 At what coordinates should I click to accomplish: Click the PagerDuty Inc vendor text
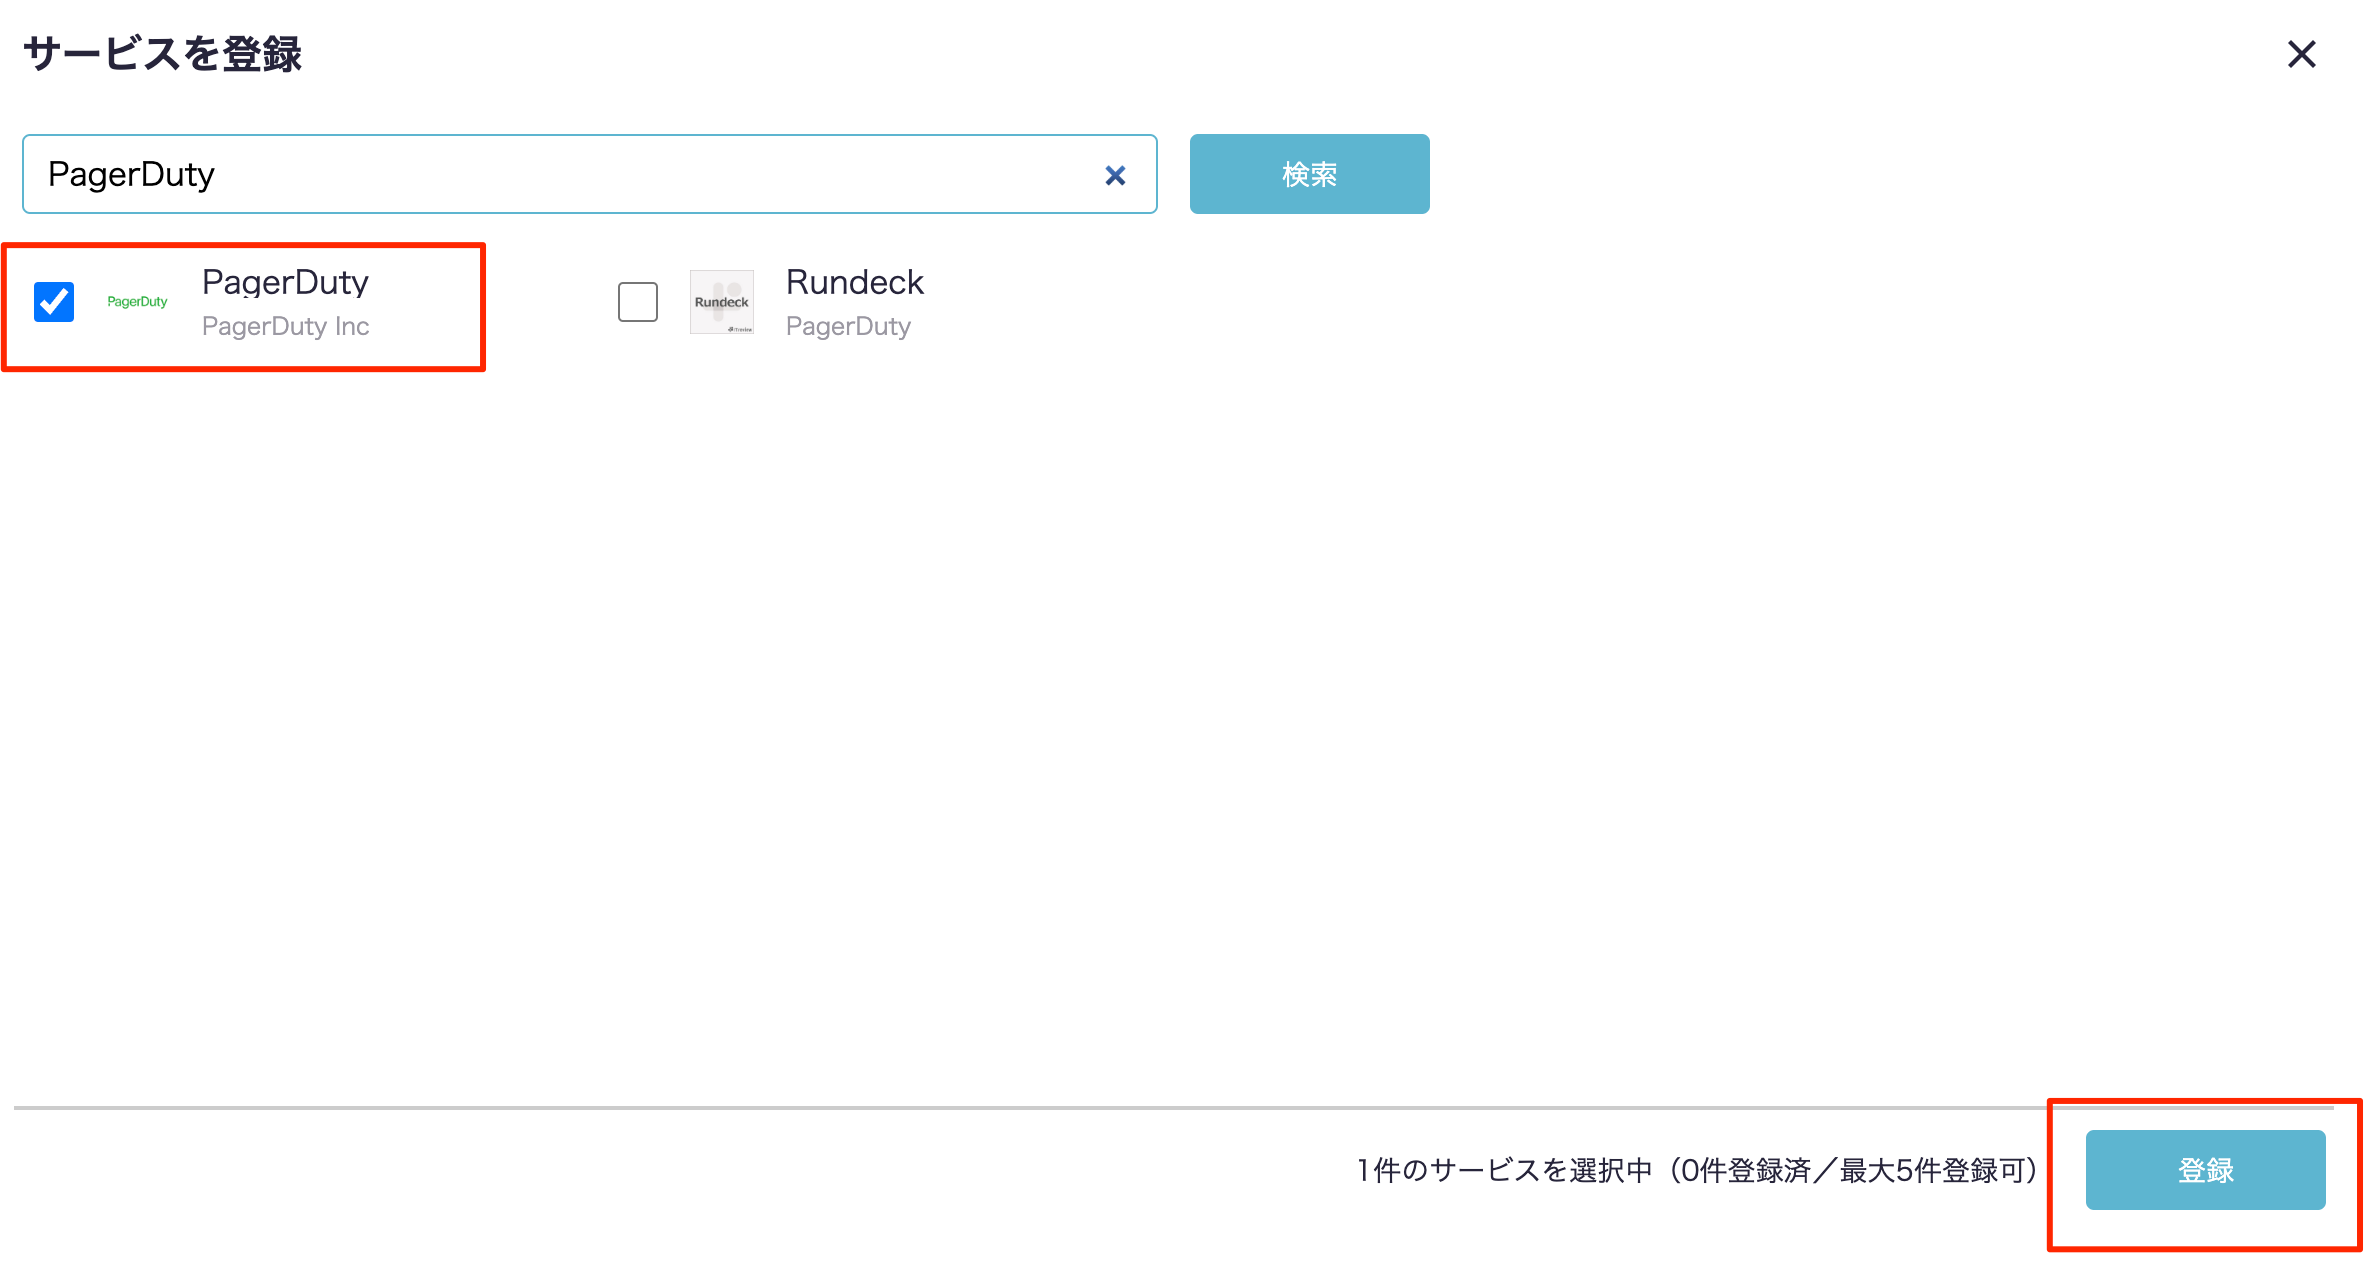click(x=285, y=326)
